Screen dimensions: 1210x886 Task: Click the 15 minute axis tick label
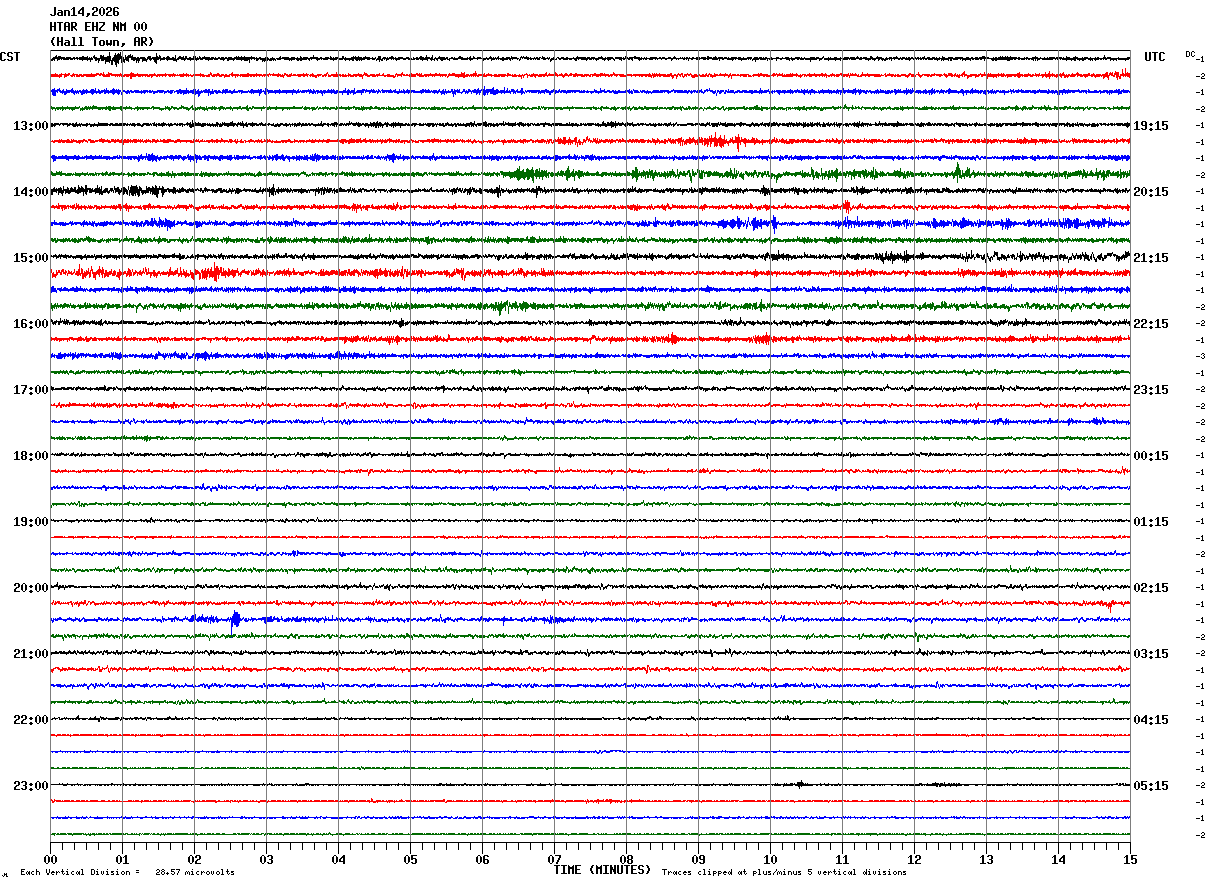(x=1130, y=859)
